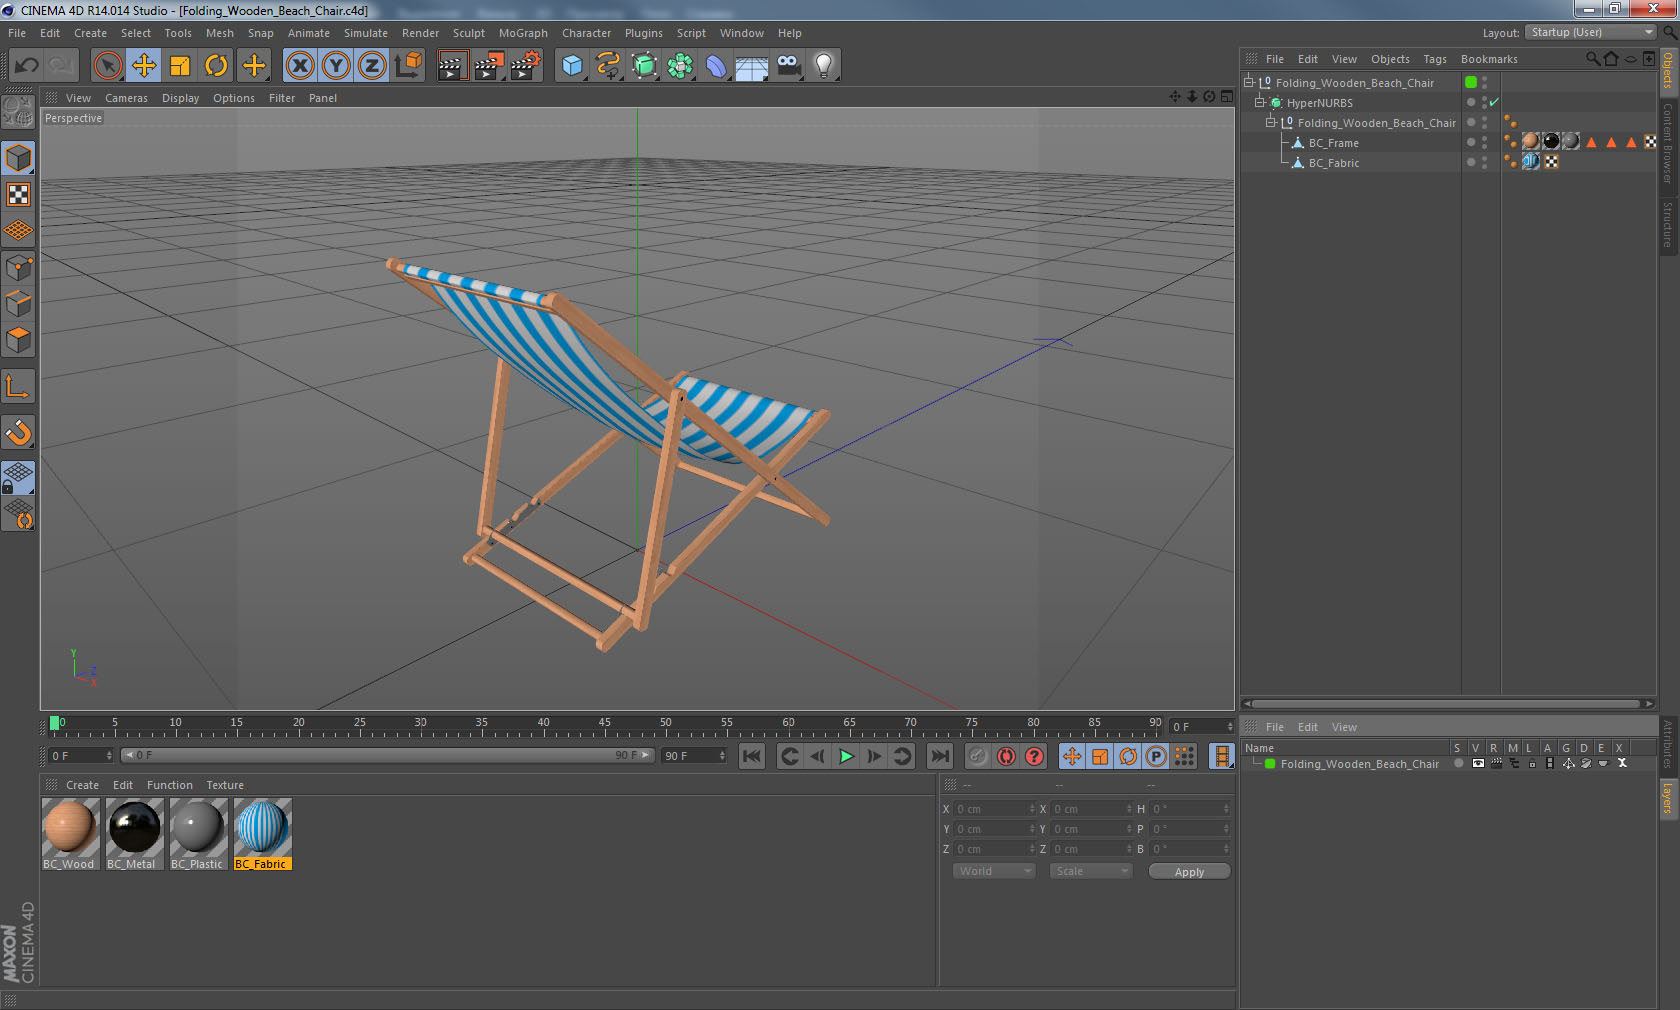Add HyperNURBS generator from toolbar
The width and height of the screenshot is (1680, 1010).
(644, 66)
